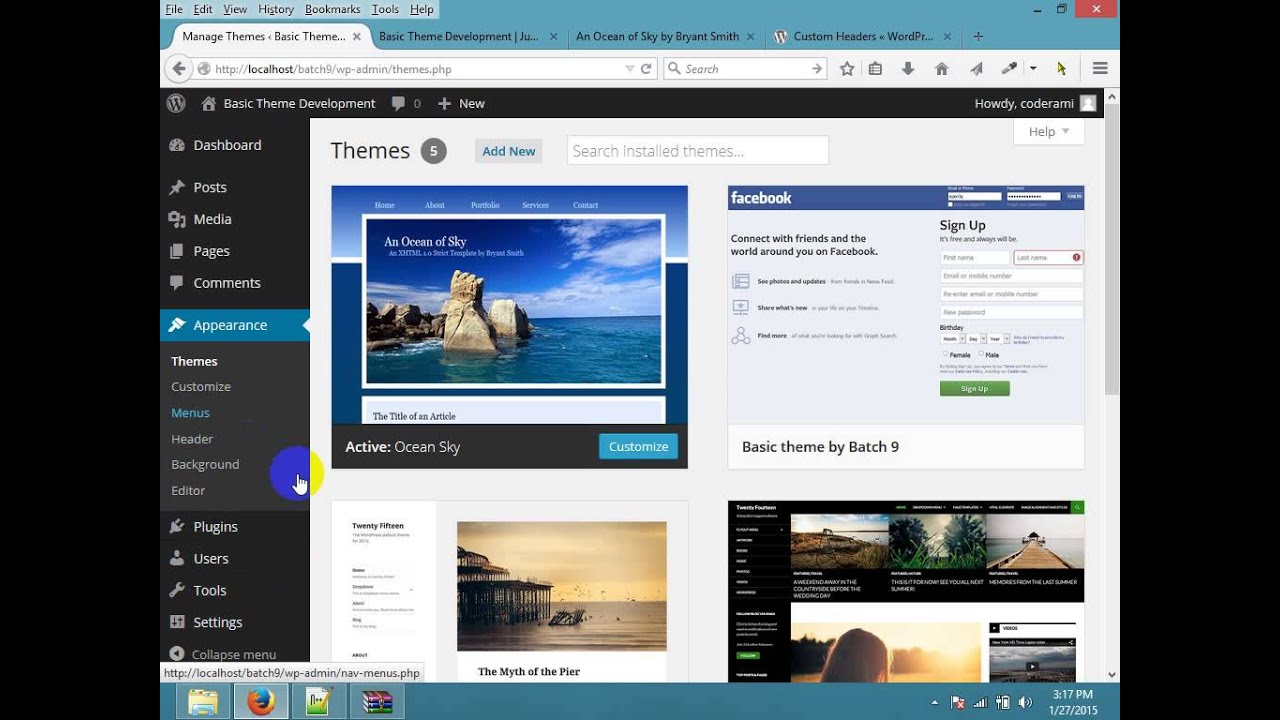Select the Basic theme by Batch 9 thumbnail
This screenshot has height=720, width=1280.
pyautogui.click(x=906, y=305)
